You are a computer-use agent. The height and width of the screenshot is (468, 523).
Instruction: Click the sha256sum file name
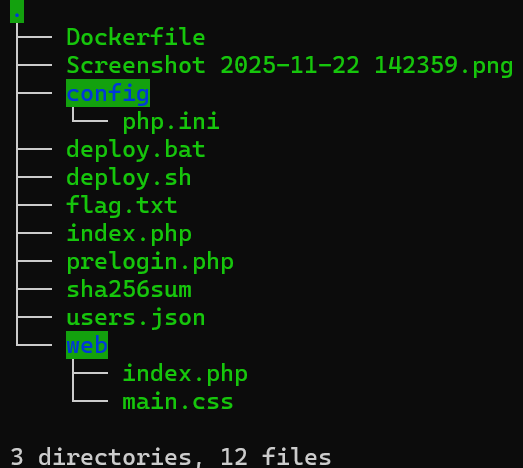click(x=129, y=290)
